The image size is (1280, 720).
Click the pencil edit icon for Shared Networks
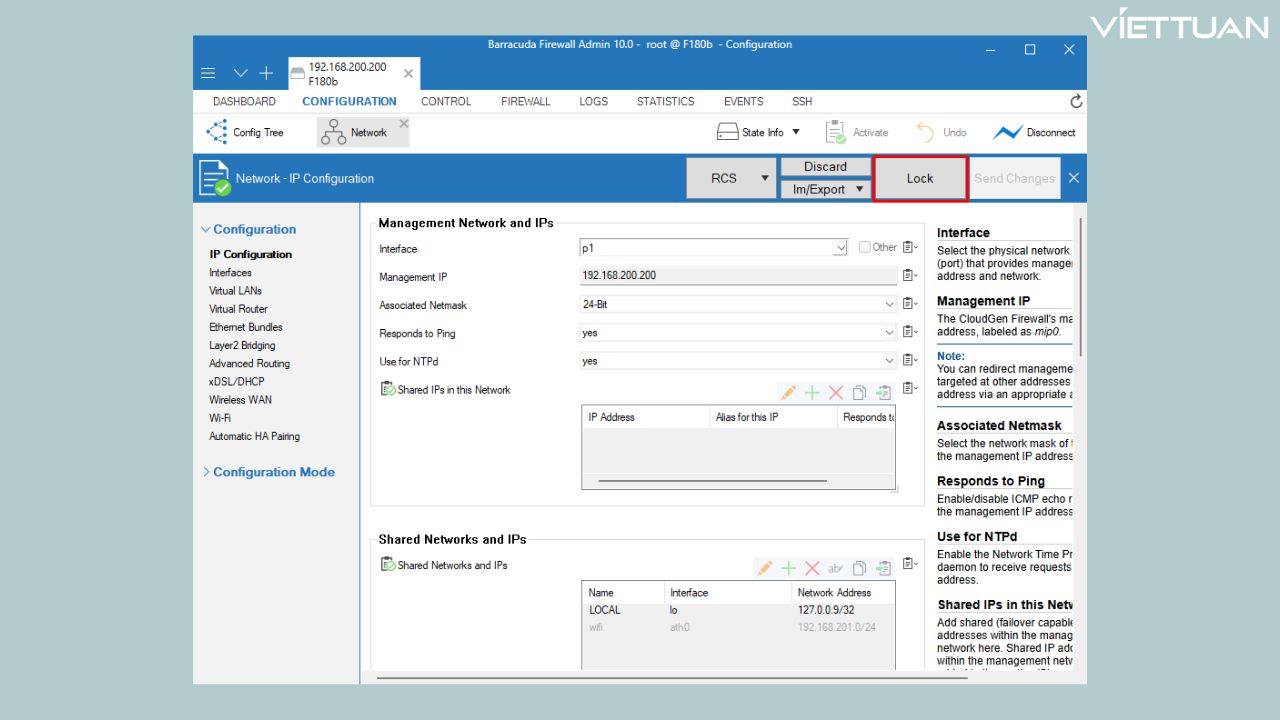pyautogui.click(x=765, y=568)
